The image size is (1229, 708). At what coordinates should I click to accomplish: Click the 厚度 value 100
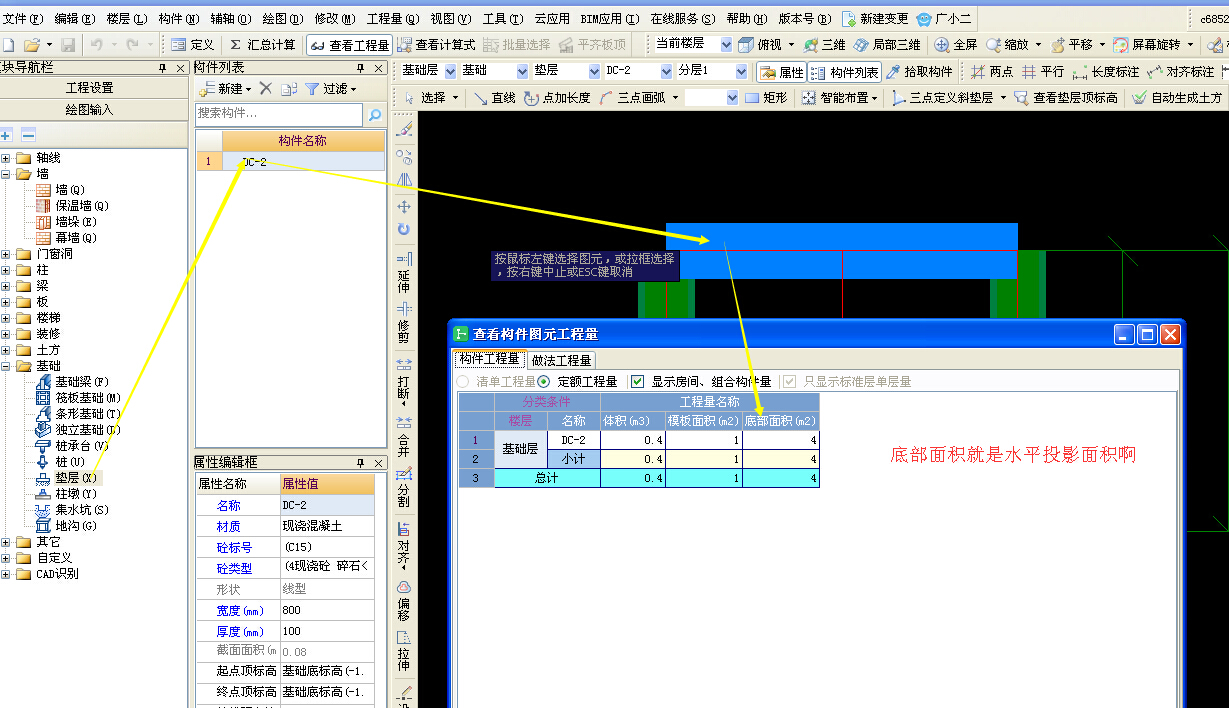pyautogui.click(x=326, y=631)
